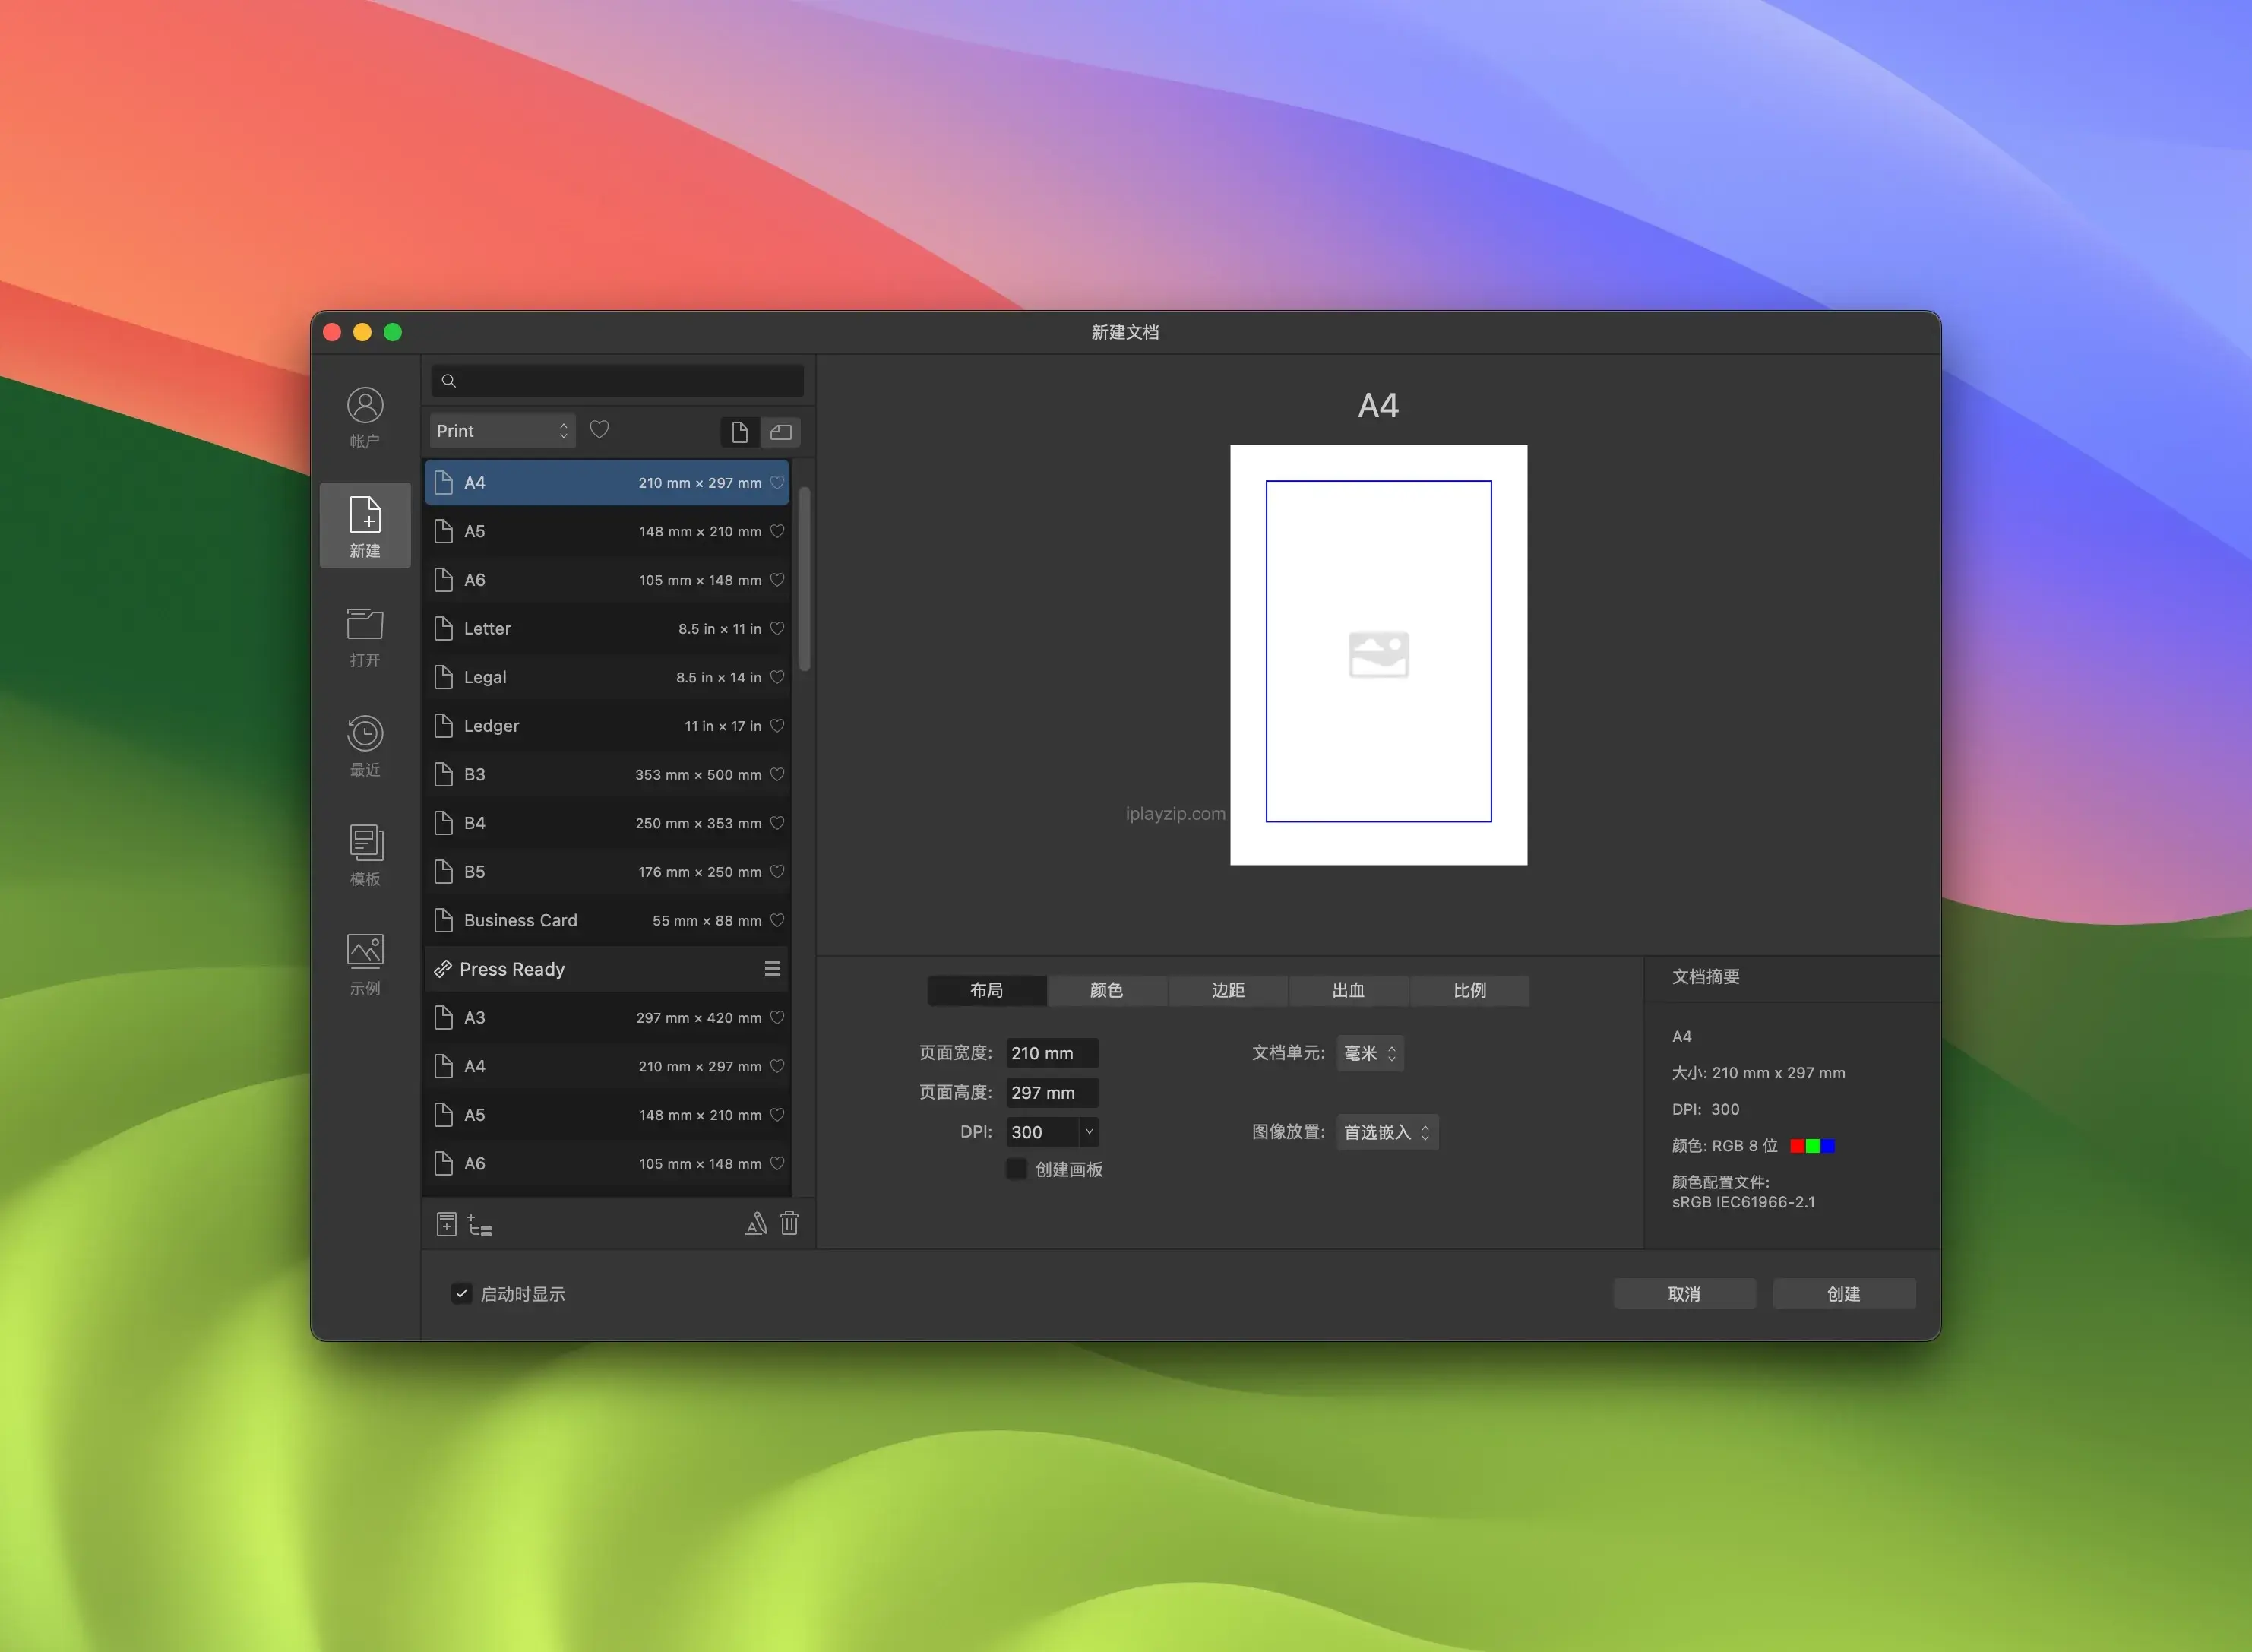The image size is (2252, 1652).
Task: Click the 创建 (Create) button
Action: 1843,1293
